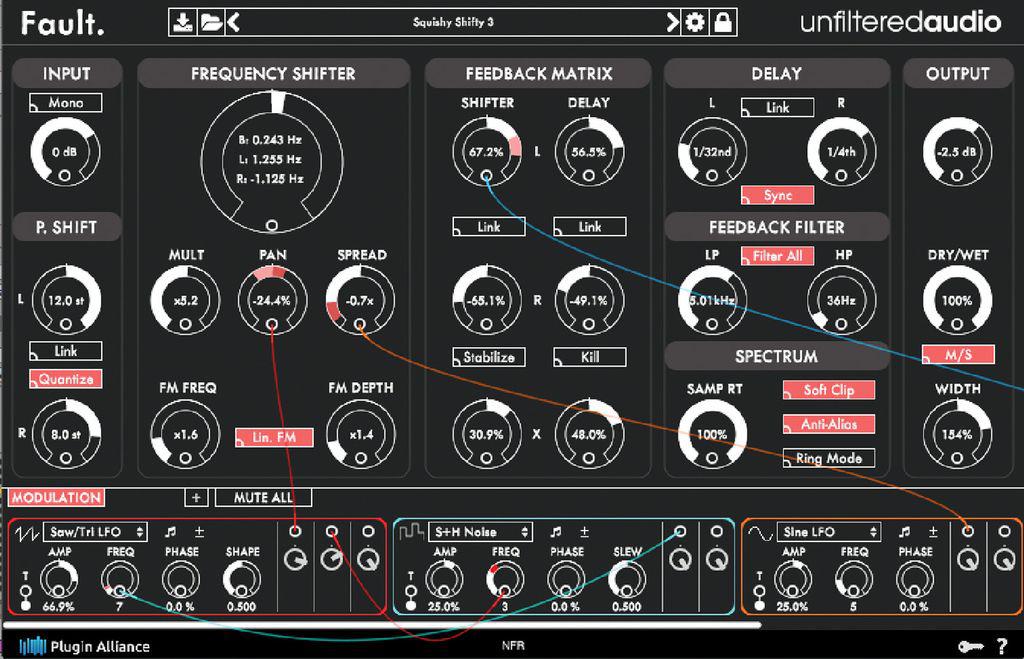Adjust the Input 0 dB gain knob
This screenshot has height=659, width=1024.
(x=65, y=152)
